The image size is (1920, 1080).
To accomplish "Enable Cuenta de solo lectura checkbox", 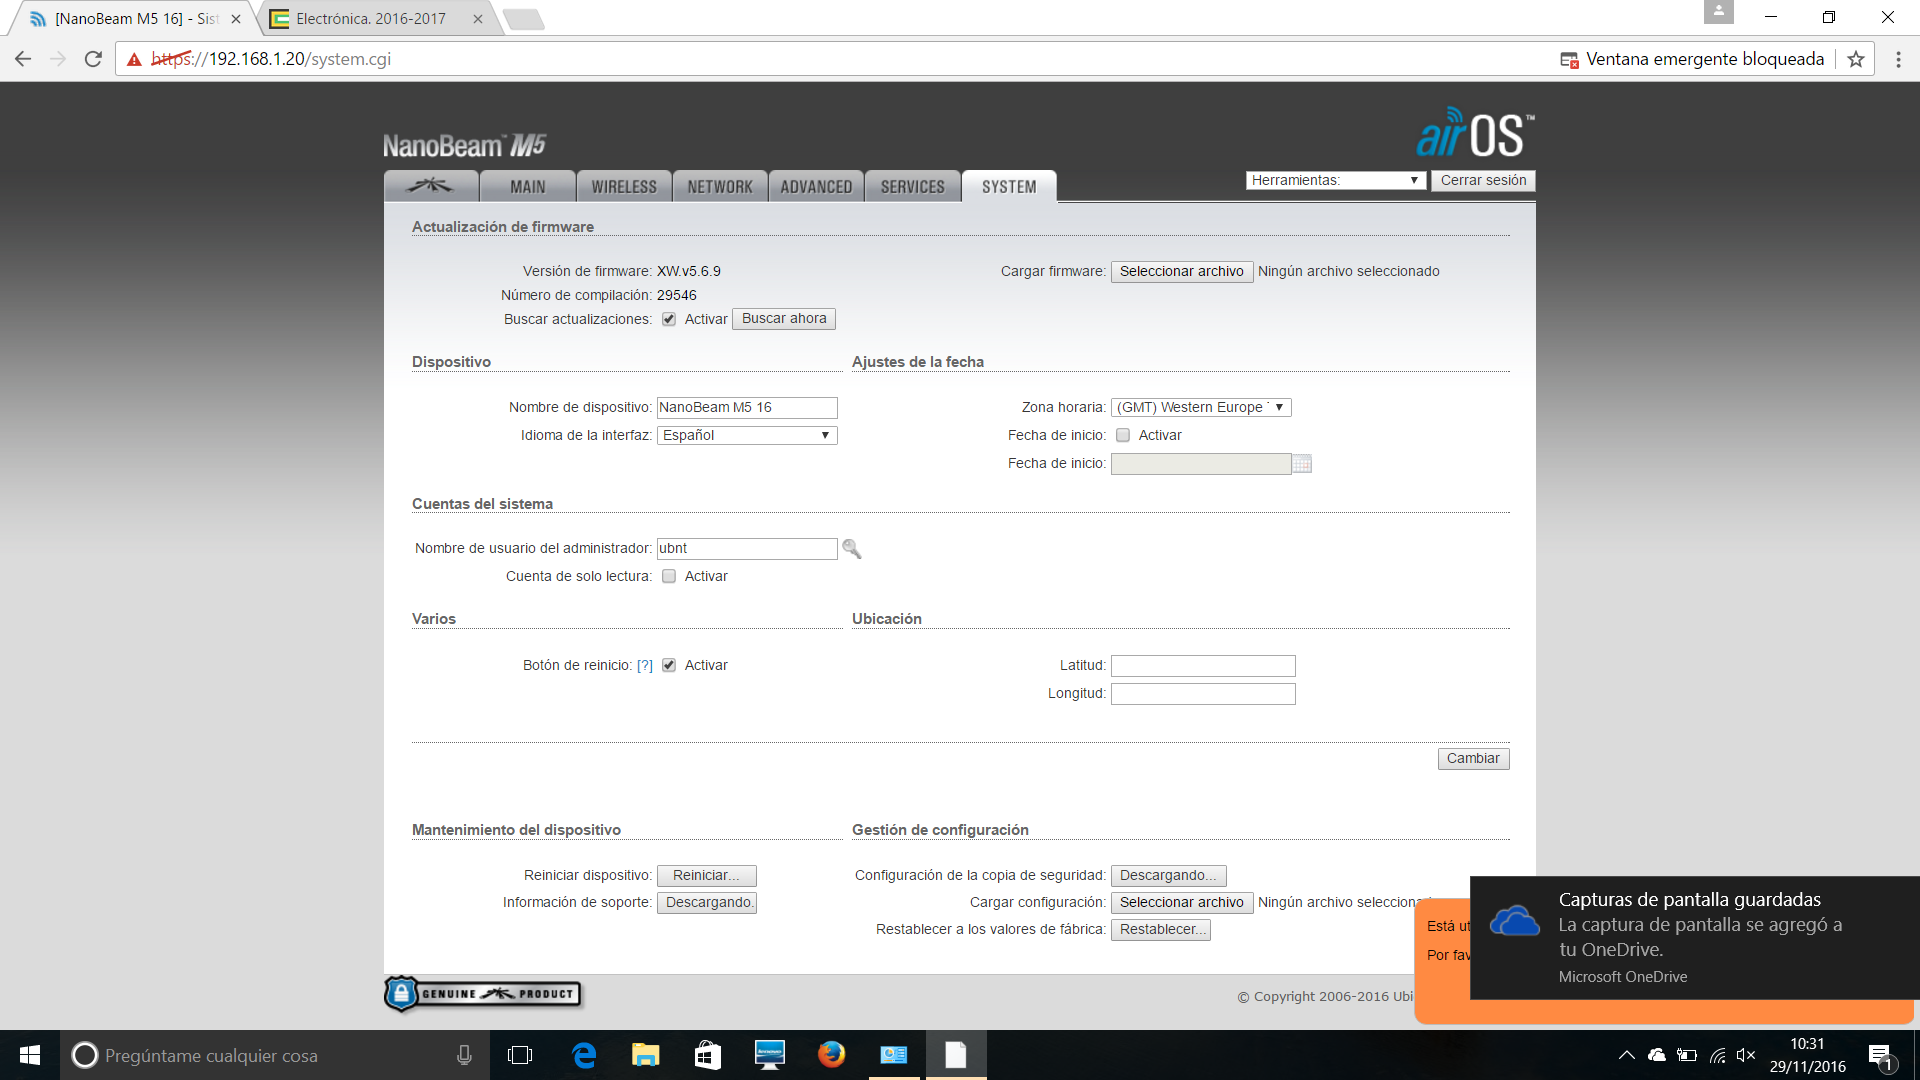I will 669,576.
